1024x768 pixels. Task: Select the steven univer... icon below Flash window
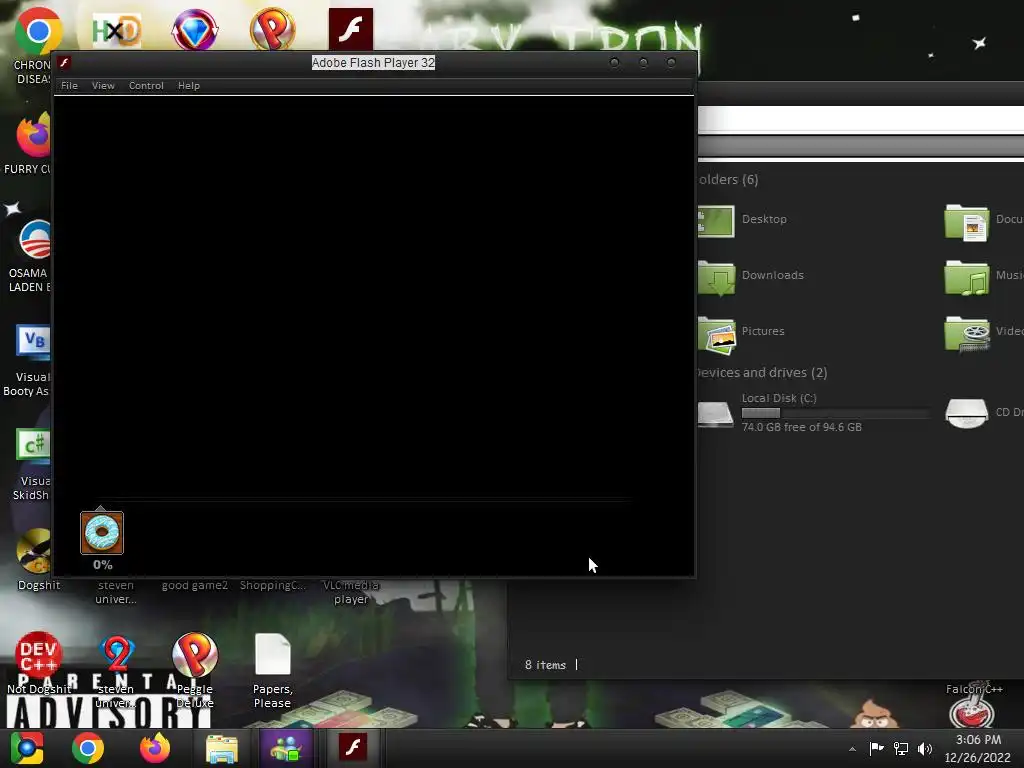[x=116, y=592]
